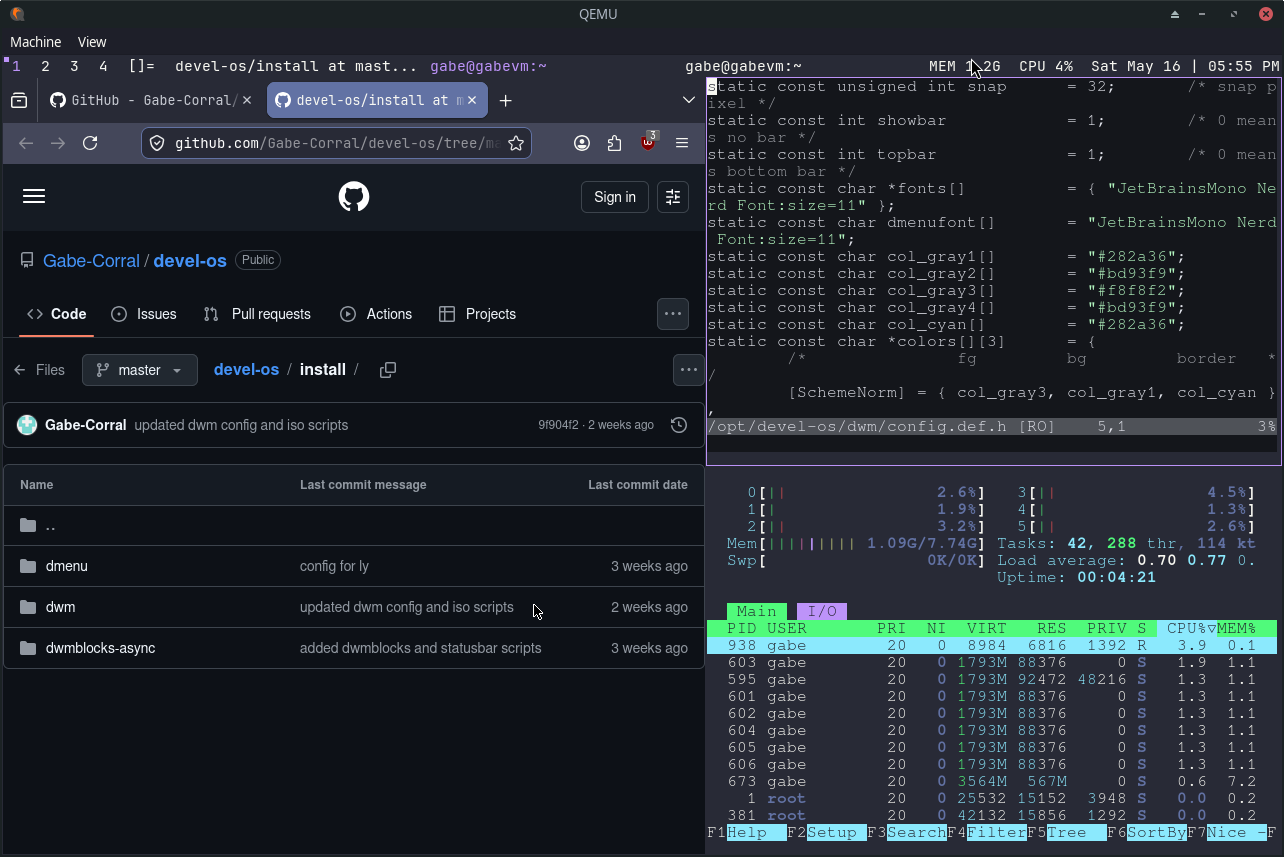This screenshot has height=857, width=1284.
Task: Open the Firefox sidebar/tab overview icon
Action: tap(19, 100)
